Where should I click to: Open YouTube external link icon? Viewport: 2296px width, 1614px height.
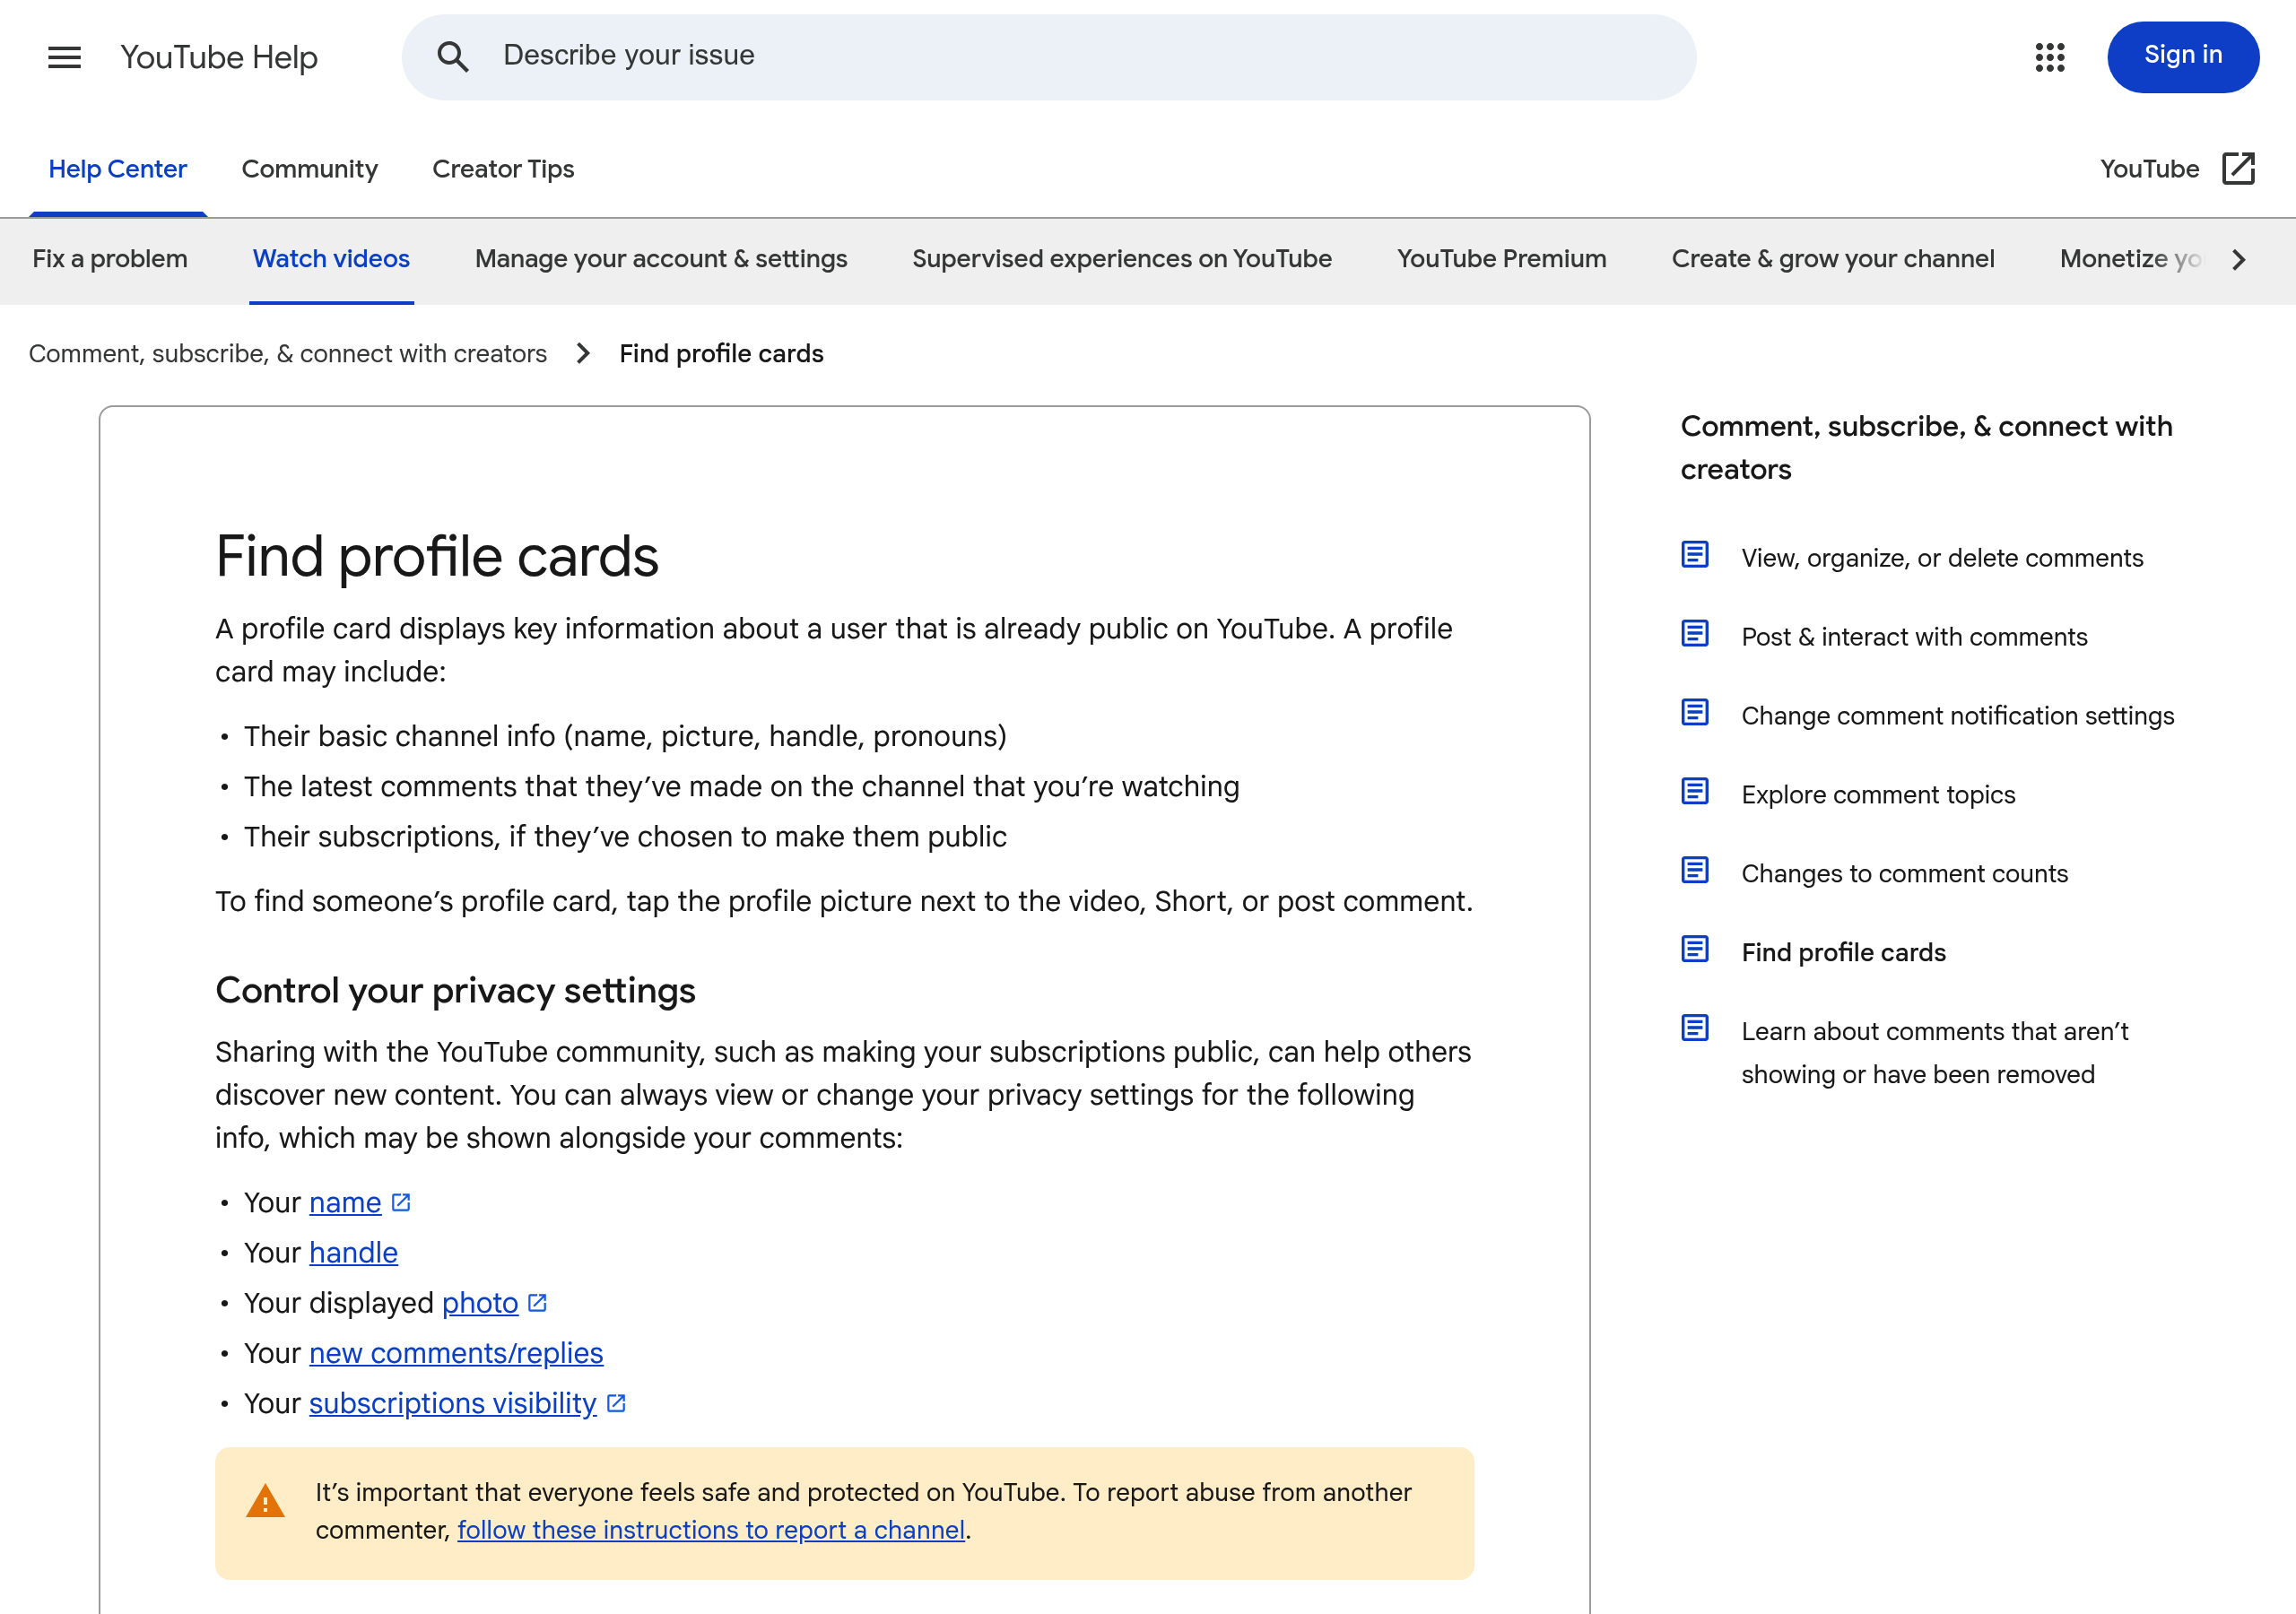[x=2238, y=169]
